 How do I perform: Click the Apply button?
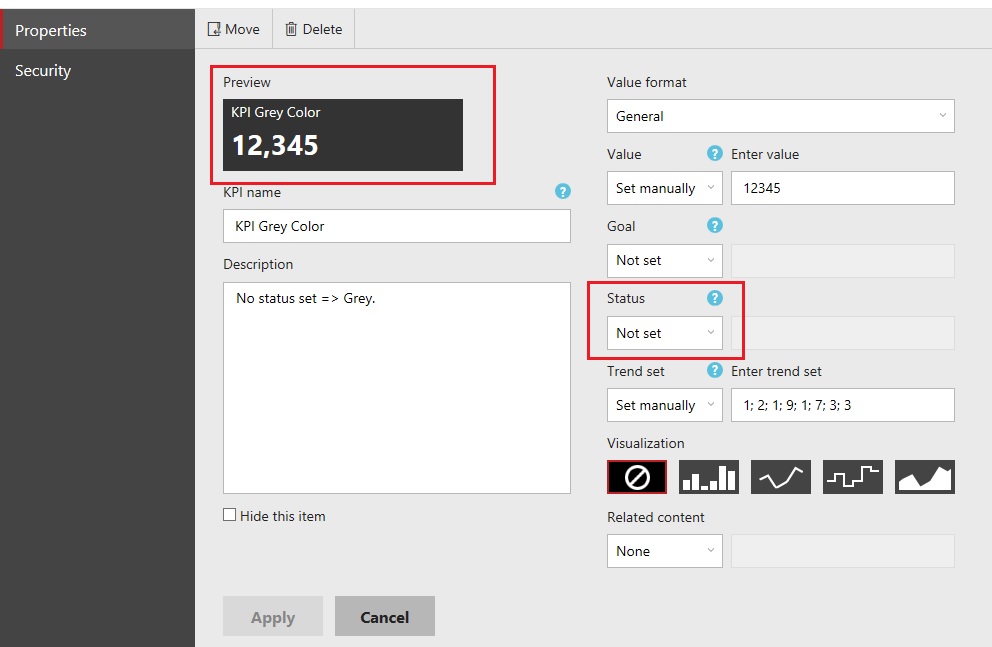(273, 616)
